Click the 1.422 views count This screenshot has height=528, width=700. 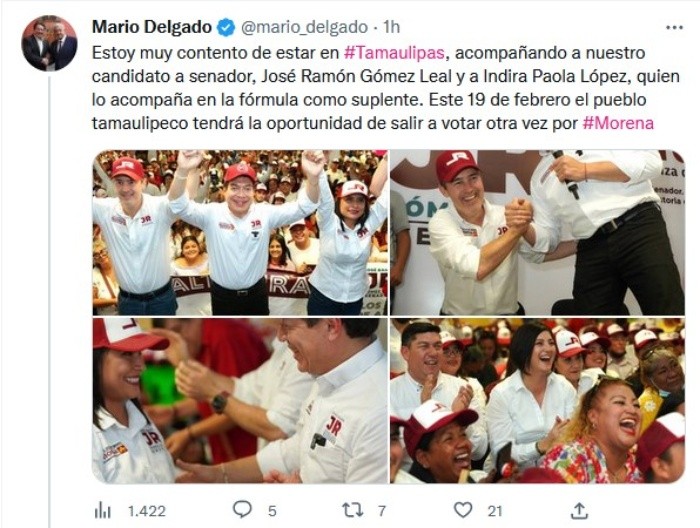pos(147,511)
